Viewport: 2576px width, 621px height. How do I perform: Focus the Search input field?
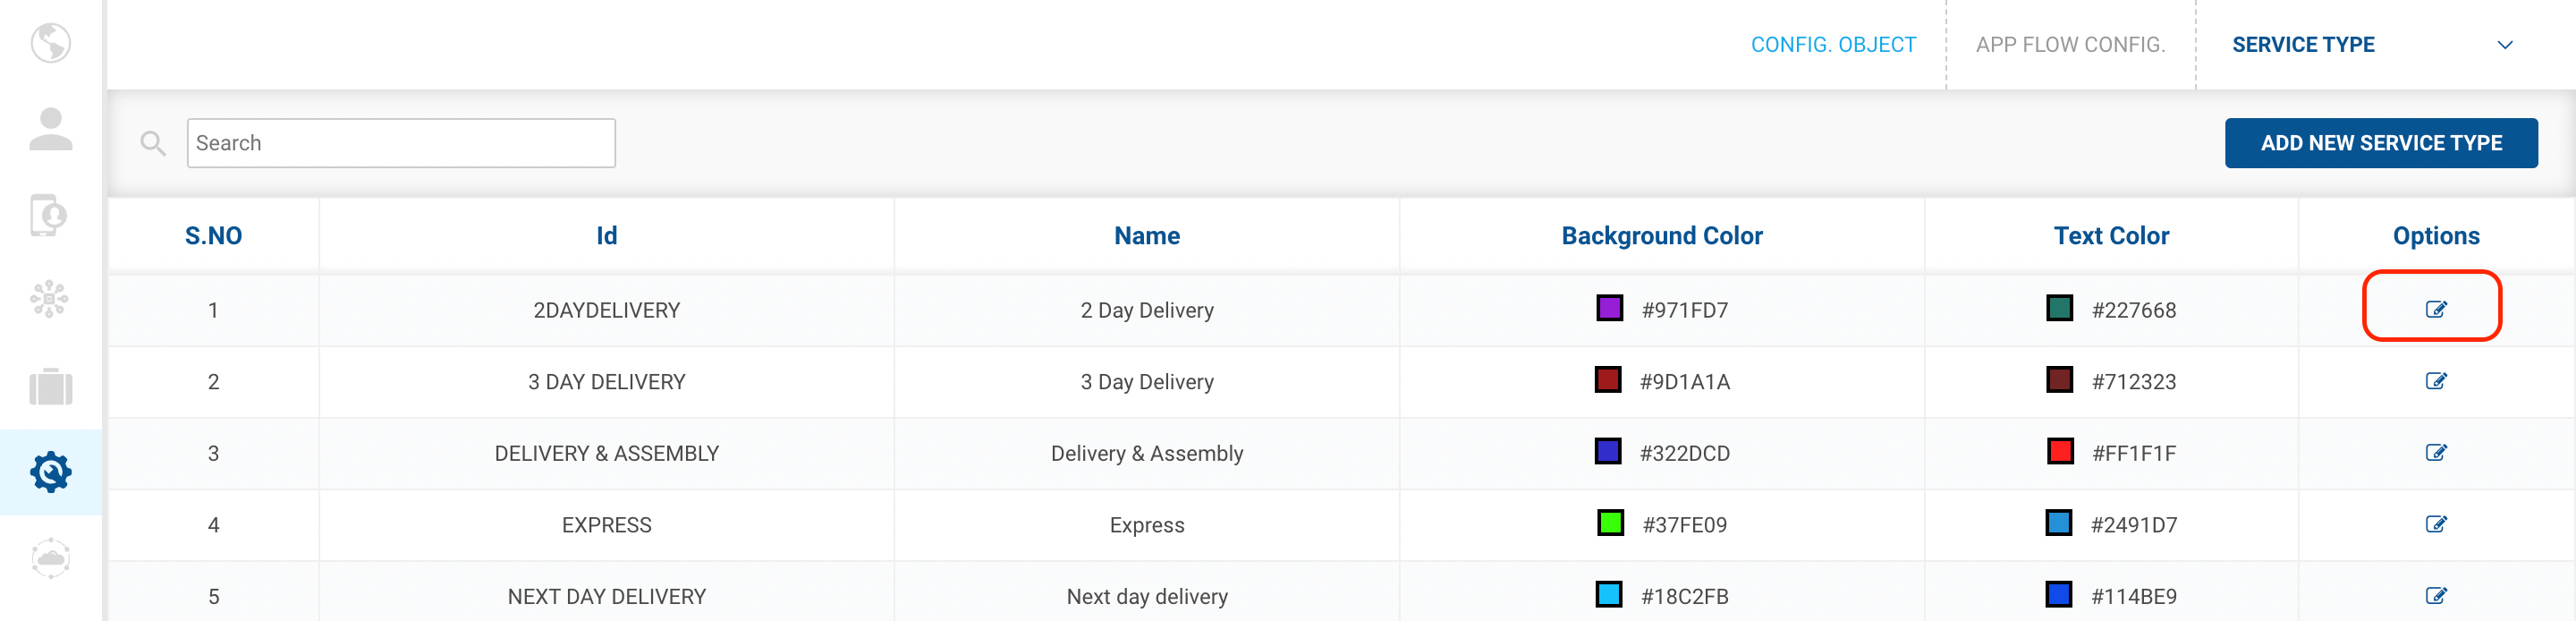[401, 143]
